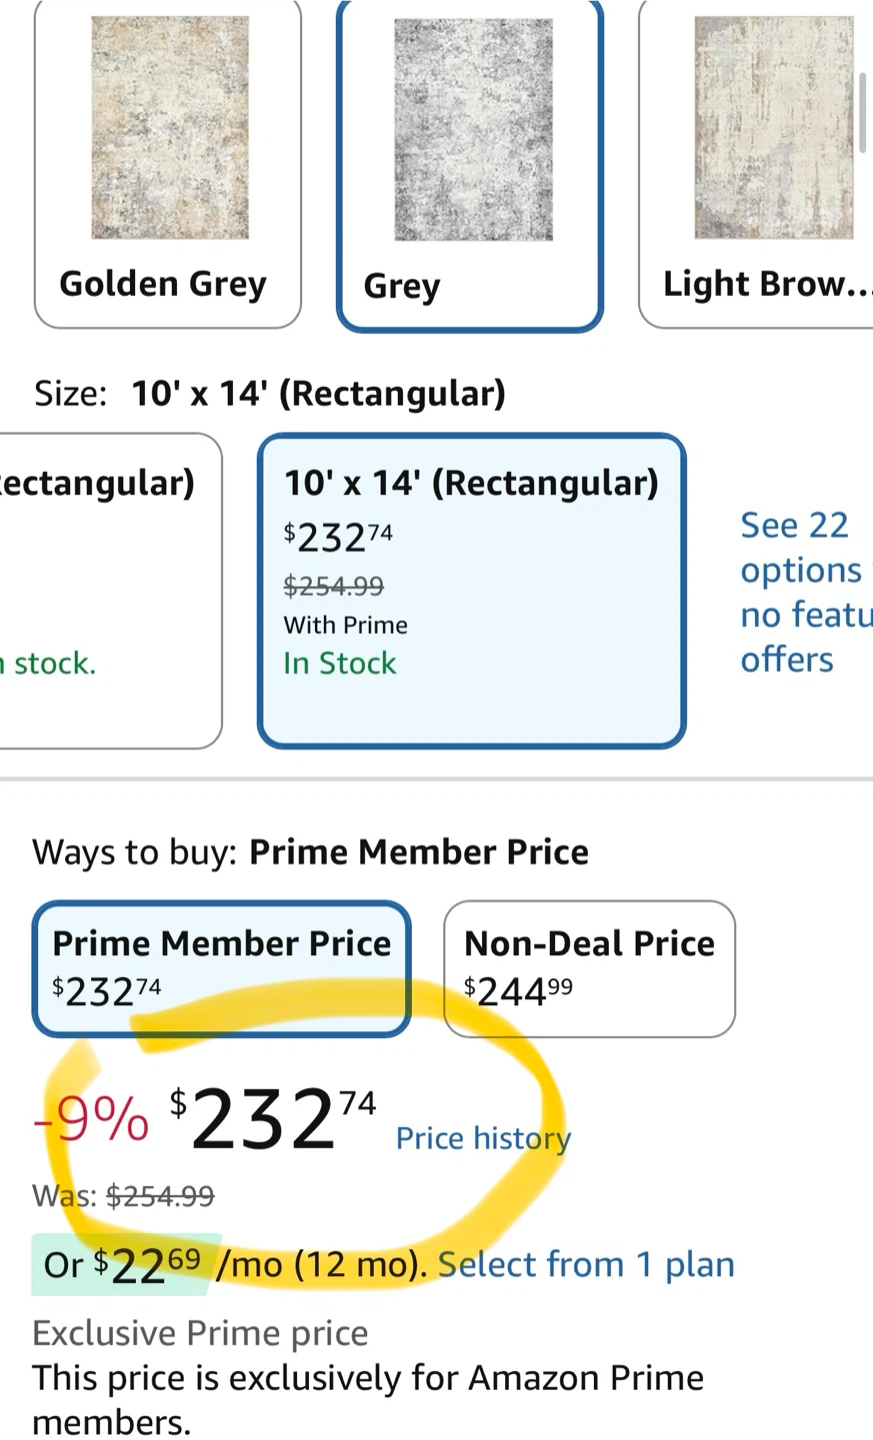Screen dimensions: 873x1440
Task: Tap the $22.69 per month installment badge
Action: tap(122, 1264)
